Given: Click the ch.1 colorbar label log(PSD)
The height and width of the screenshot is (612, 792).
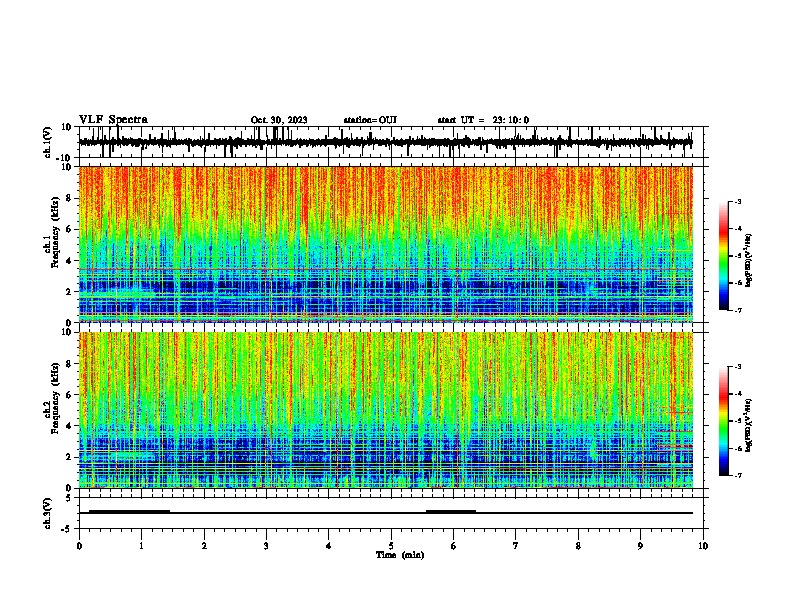Looking at the screenshot, I should [x=749, y=260].
